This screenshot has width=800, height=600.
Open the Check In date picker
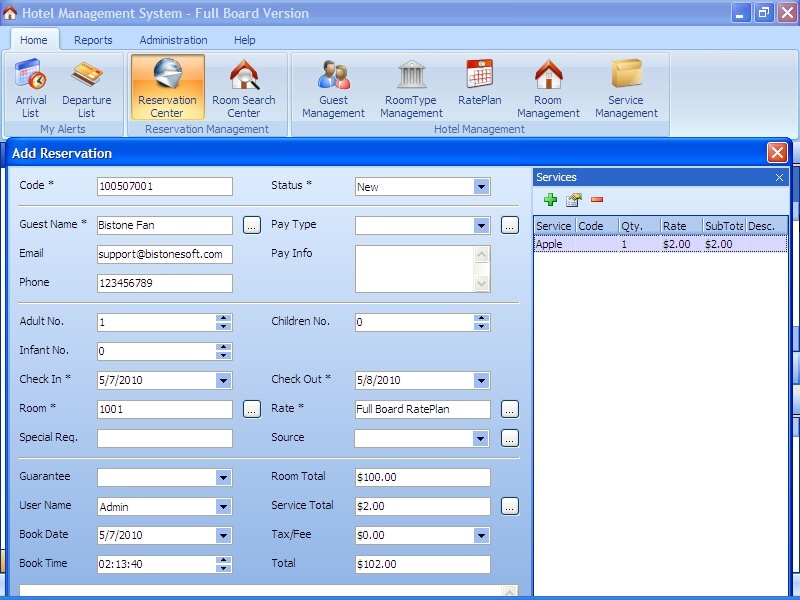[223, 380]
